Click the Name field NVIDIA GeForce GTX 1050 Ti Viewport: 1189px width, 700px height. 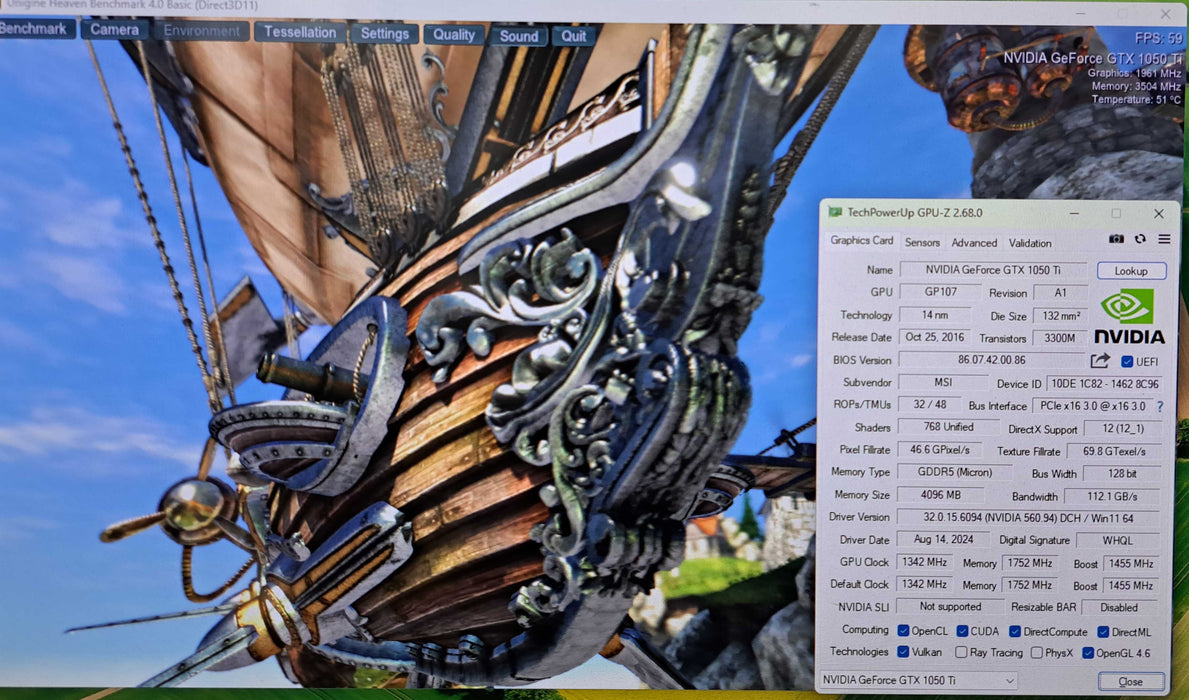tap(993, 270)
